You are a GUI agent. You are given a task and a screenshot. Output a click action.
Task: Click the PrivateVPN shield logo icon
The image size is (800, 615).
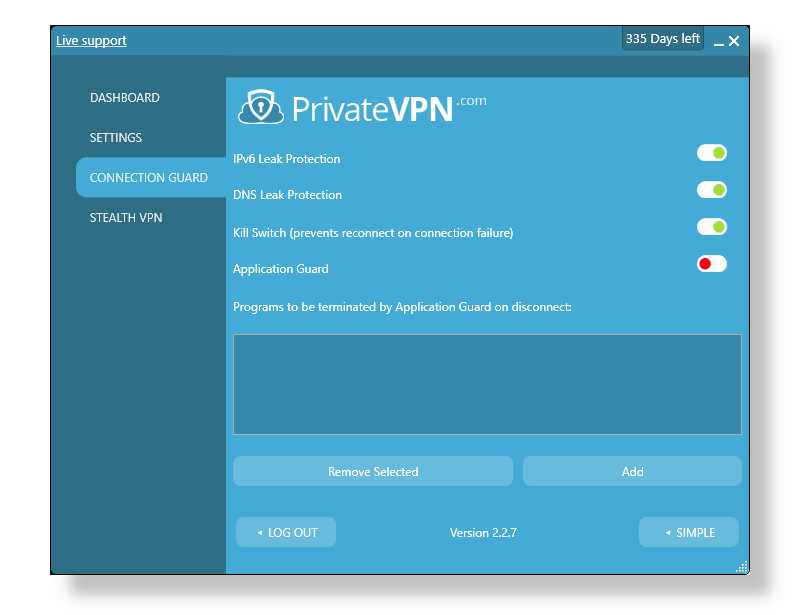[262, 104]
